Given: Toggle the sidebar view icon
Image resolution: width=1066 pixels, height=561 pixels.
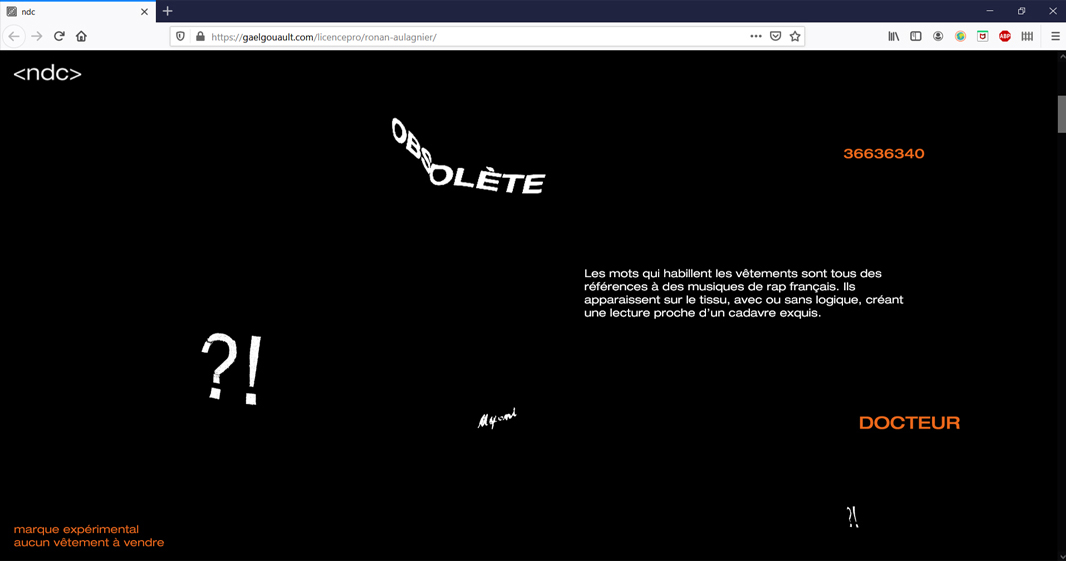Looking at the screenshot, I should [915, 37].
